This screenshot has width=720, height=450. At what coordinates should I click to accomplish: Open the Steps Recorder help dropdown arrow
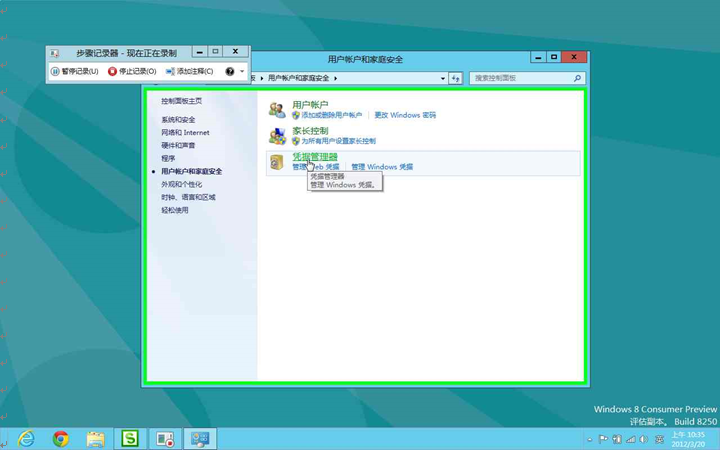click(241, 72)
